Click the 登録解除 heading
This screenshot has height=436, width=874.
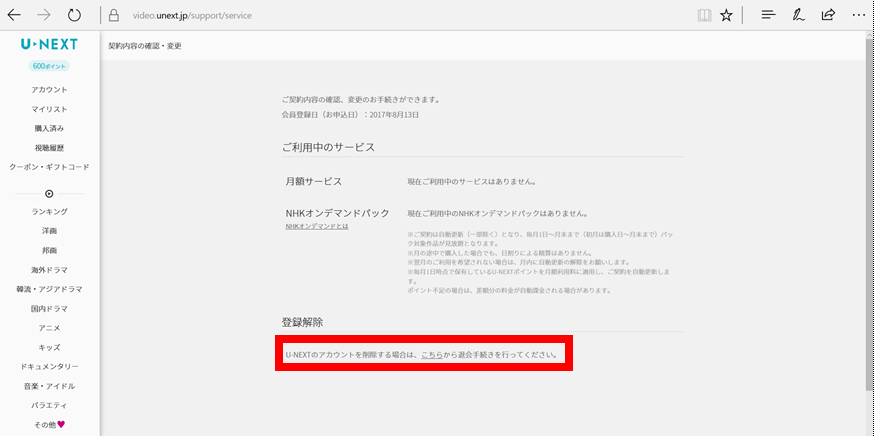302,322
